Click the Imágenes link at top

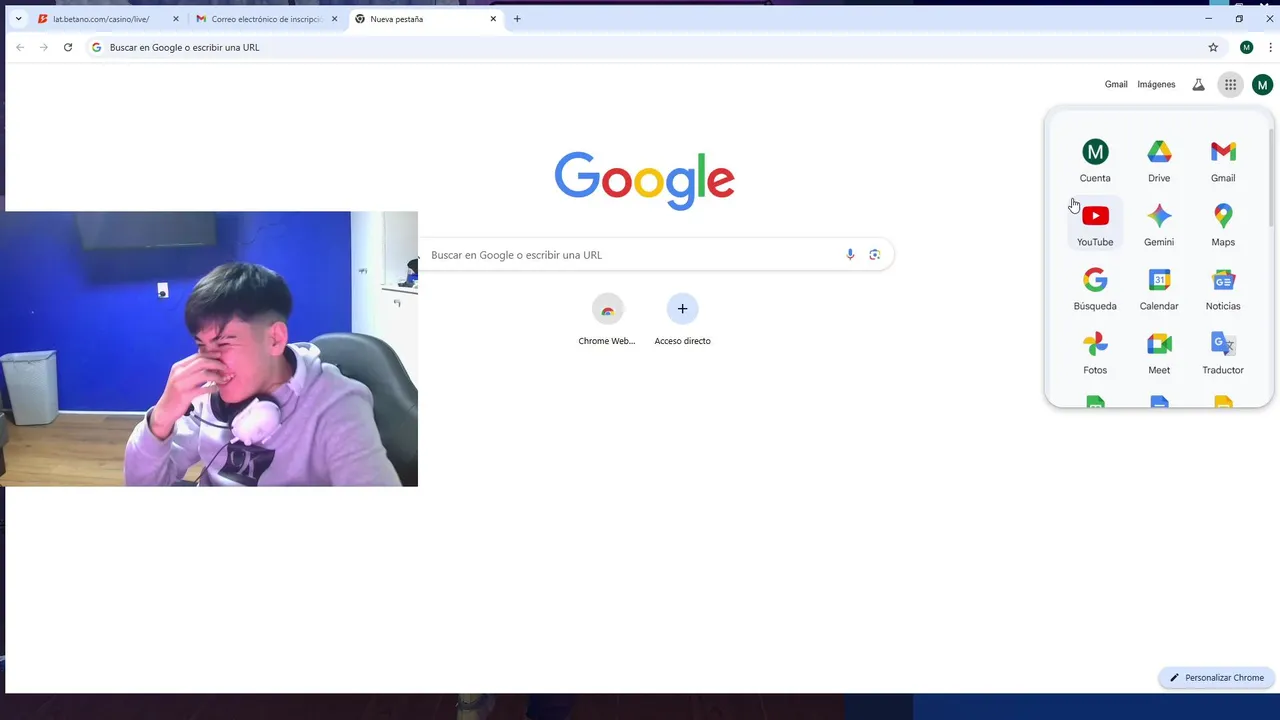pos(1156,85)
